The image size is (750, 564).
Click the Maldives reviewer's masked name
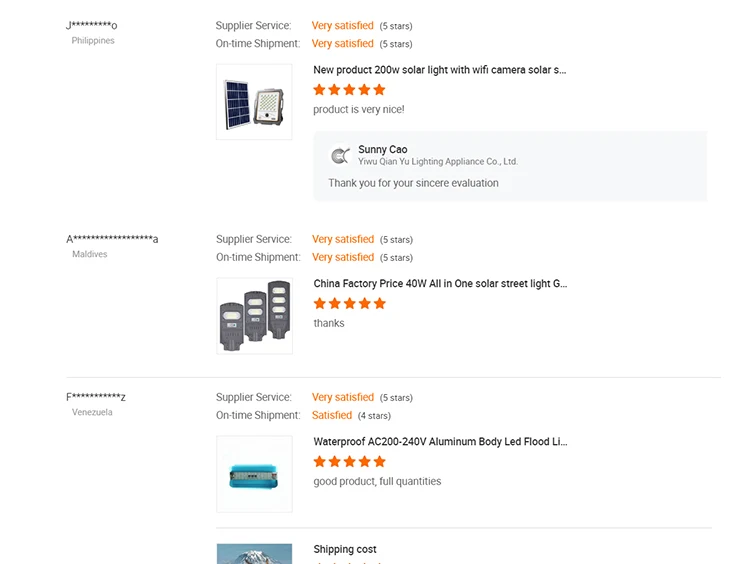tap(112, 239)
